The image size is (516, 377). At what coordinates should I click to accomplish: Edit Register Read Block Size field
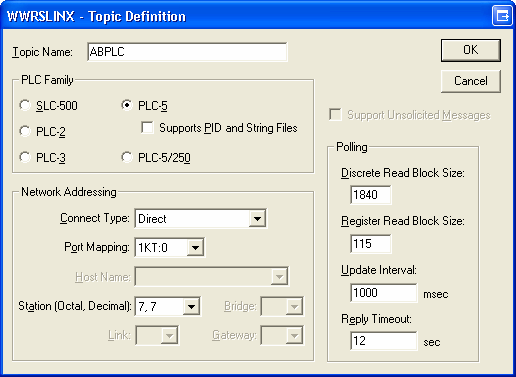tap(371, 244)
